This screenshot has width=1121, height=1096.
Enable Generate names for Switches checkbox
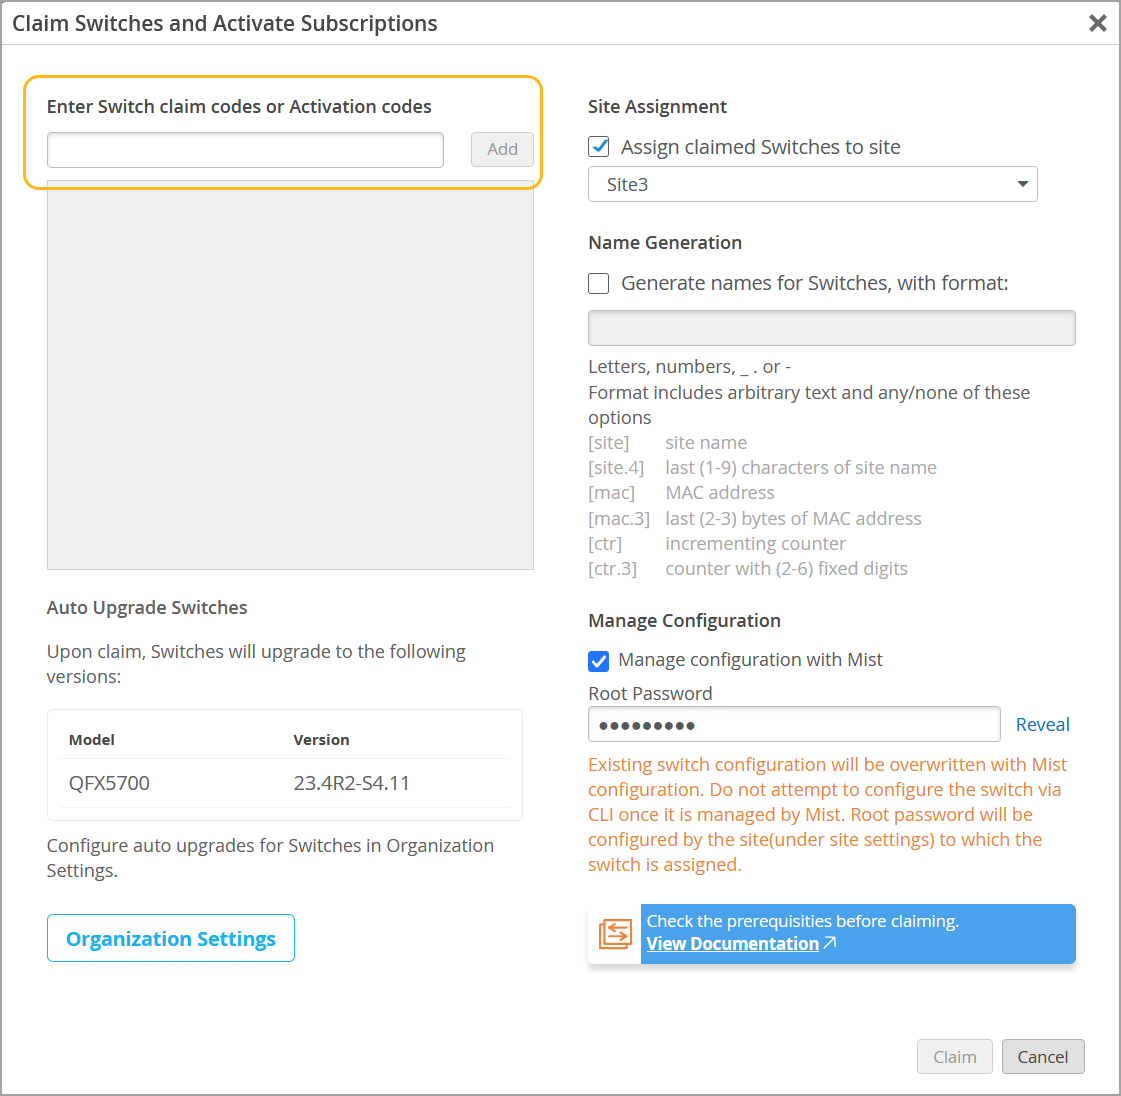click(x=599, y=283)
